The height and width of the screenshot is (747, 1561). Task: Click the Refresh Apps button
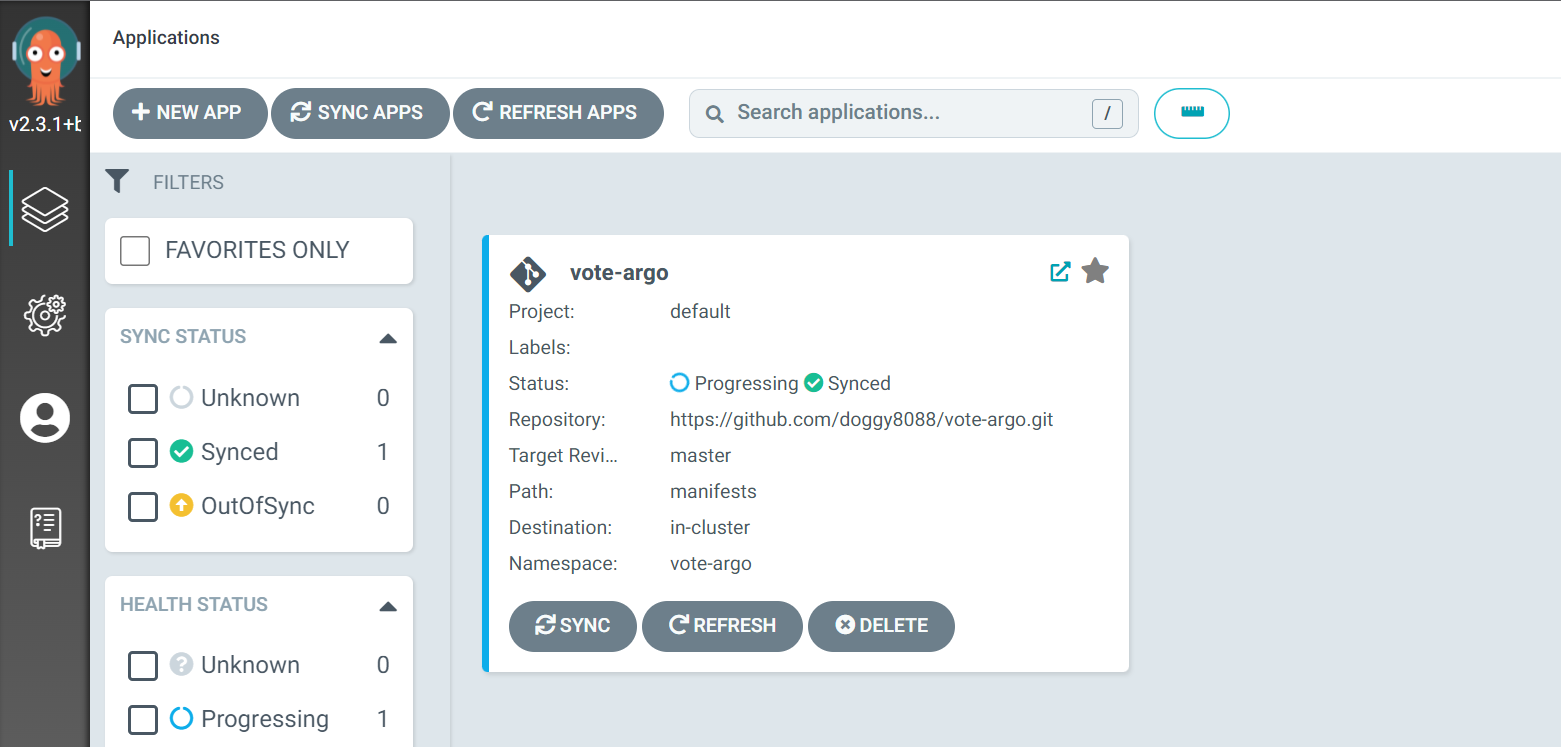(558, 113)
